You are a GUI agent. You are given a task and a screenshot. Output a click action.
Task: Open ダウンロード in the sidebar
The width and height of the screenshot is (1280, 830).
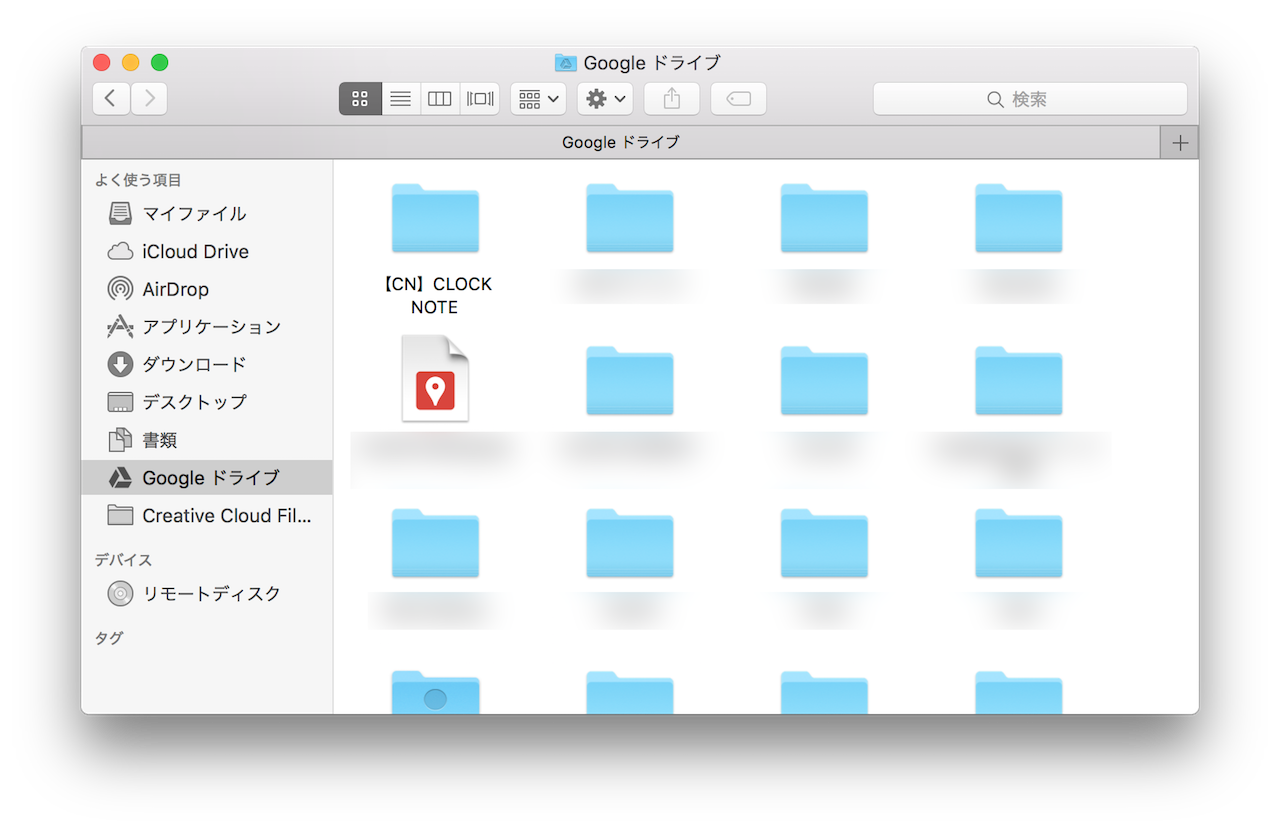click(x=207, y=365)
